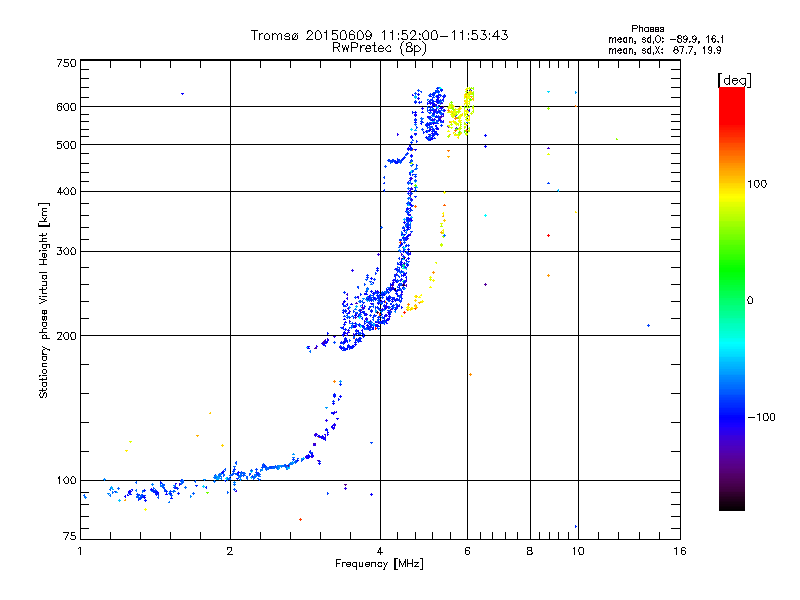Click the x-axis tick label "1"

click(80, 551)
